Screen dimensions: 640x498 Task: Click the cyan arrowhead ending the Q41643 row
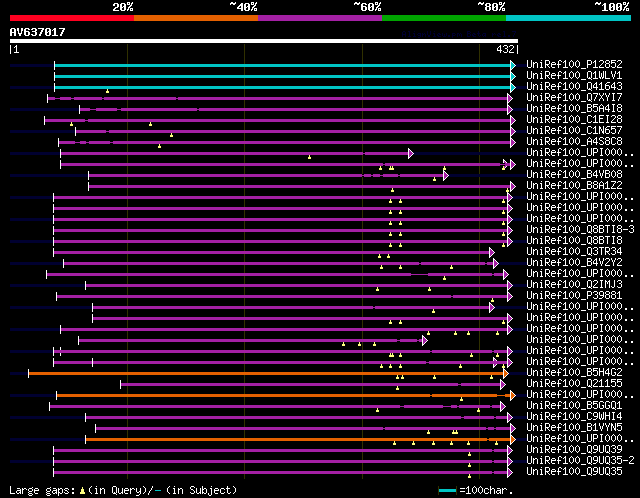pos(513,87)
